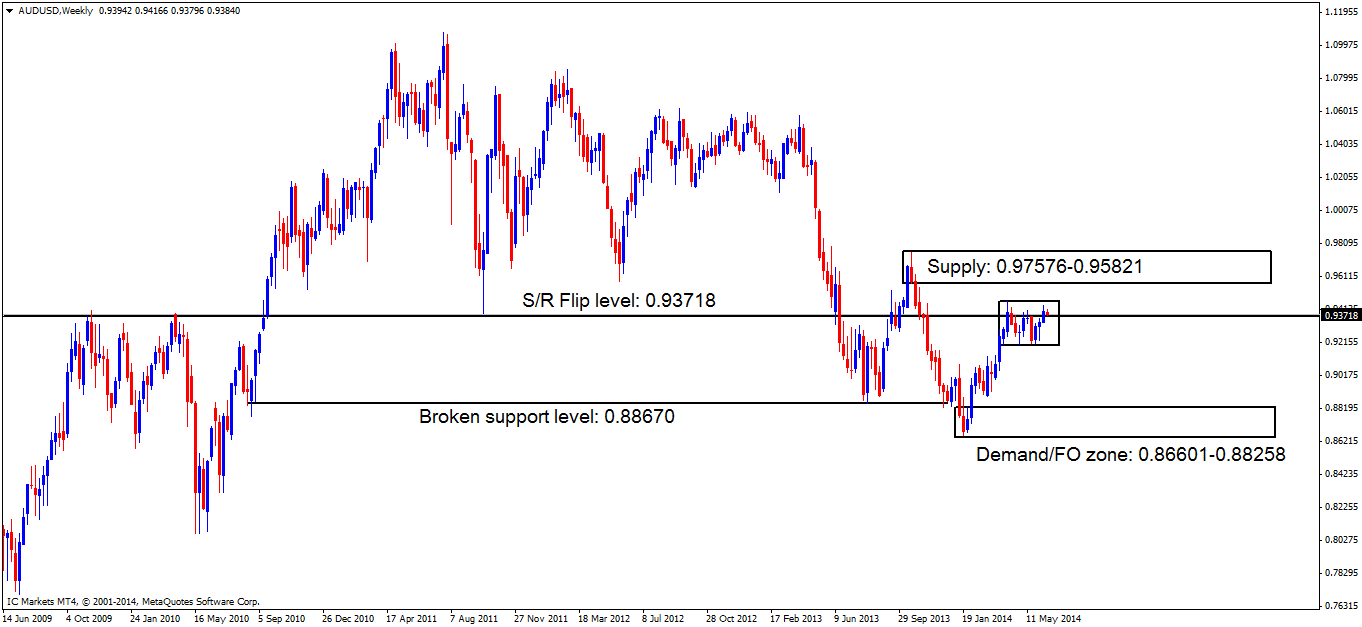Select the Supply: 0.97576-0.95821 label
Screen dimensions: 1362x627
click(1035, 267)
